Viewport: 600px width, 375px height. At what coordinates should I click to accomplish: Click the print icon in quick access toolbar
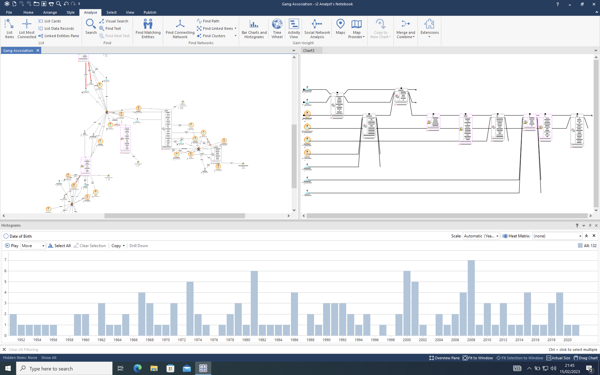pos(51,4)
